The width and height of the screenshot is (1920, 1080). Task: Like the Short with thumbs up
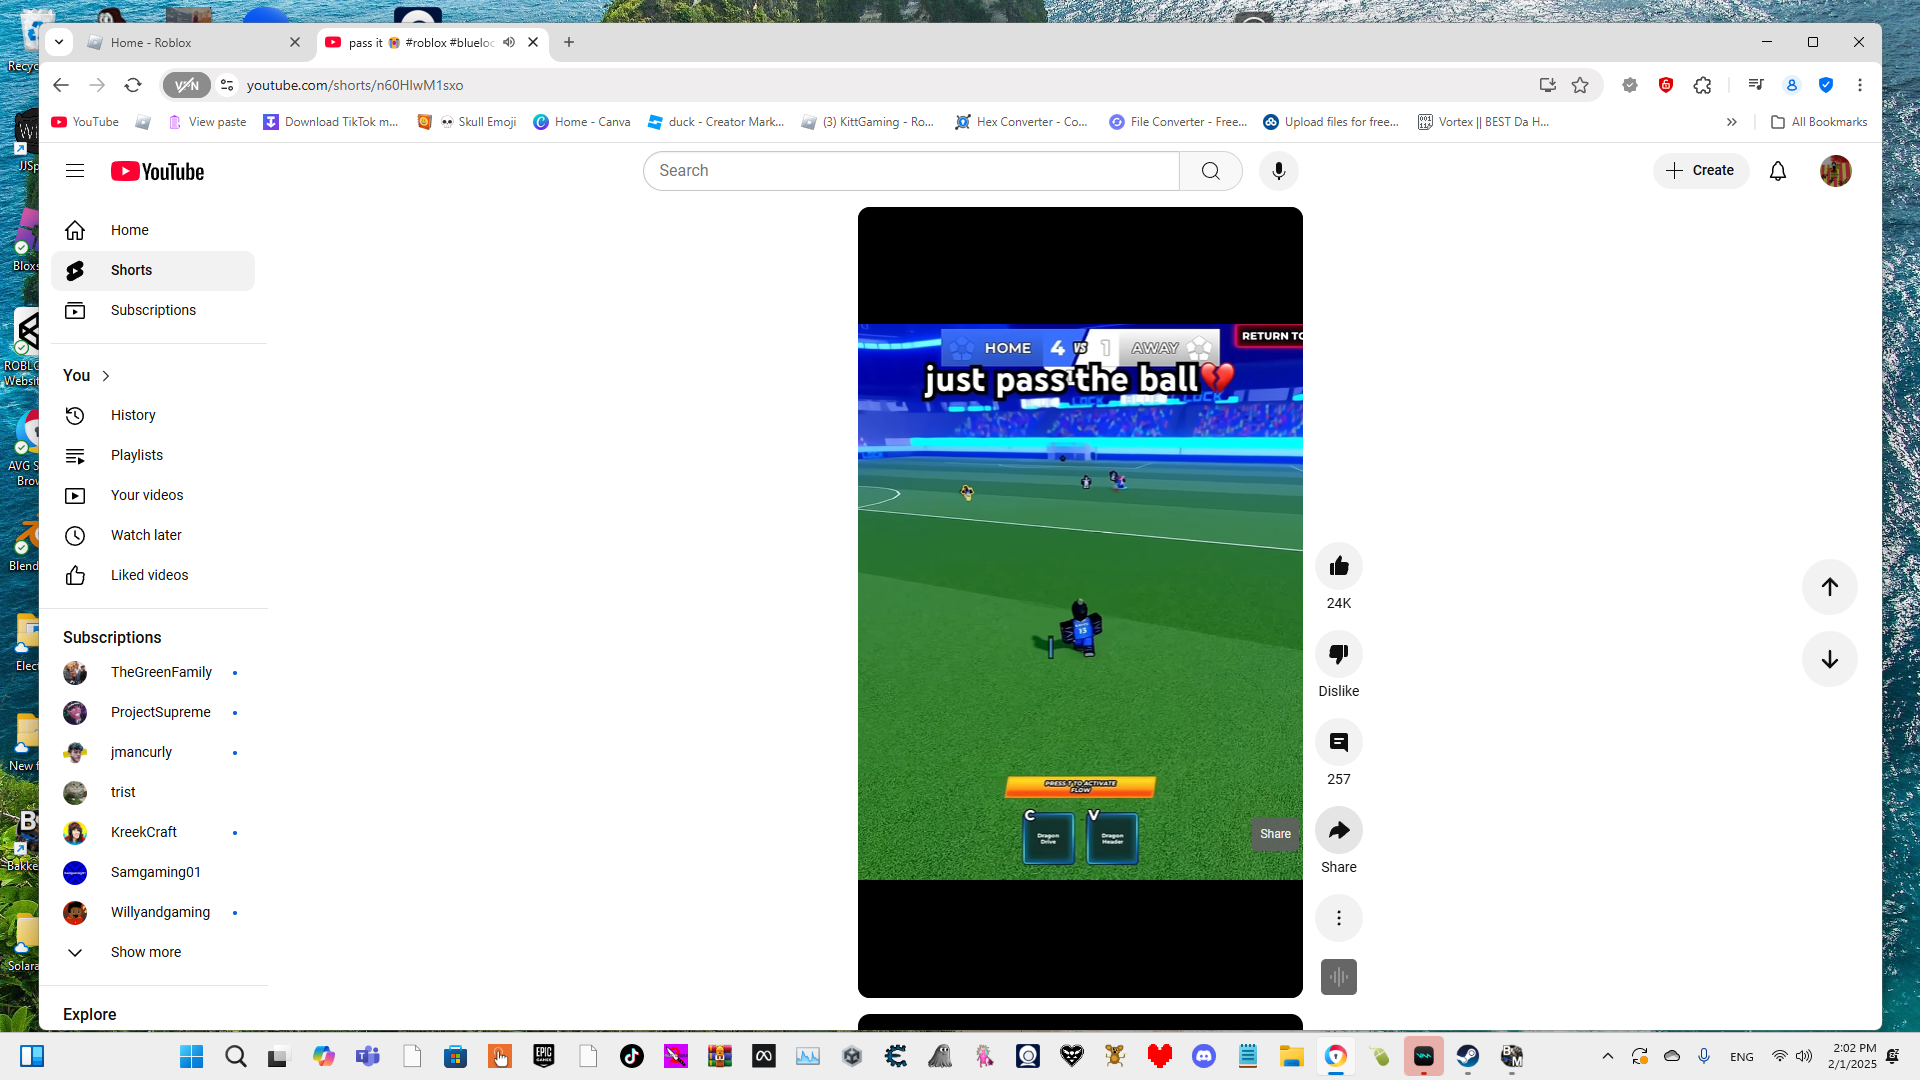pyautogui.click(x=1338, y=567)
